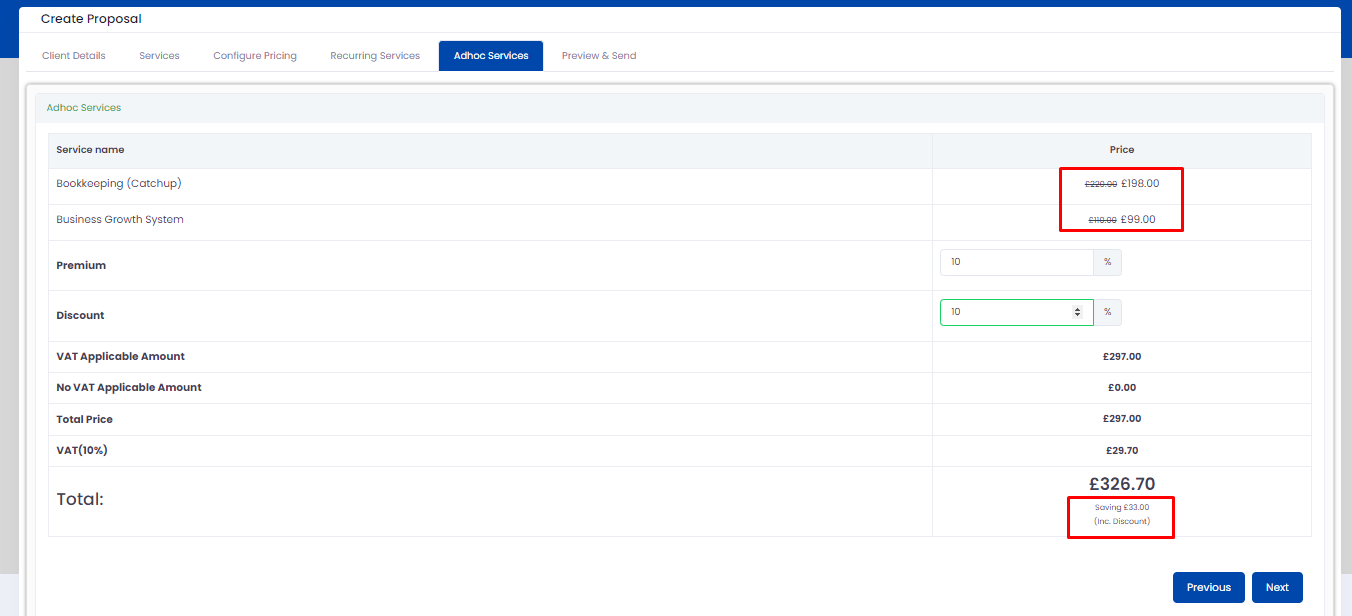Click the £198.00 discounted price
This screenshot has width=1352, height=616.
(x=1140, y=183)
